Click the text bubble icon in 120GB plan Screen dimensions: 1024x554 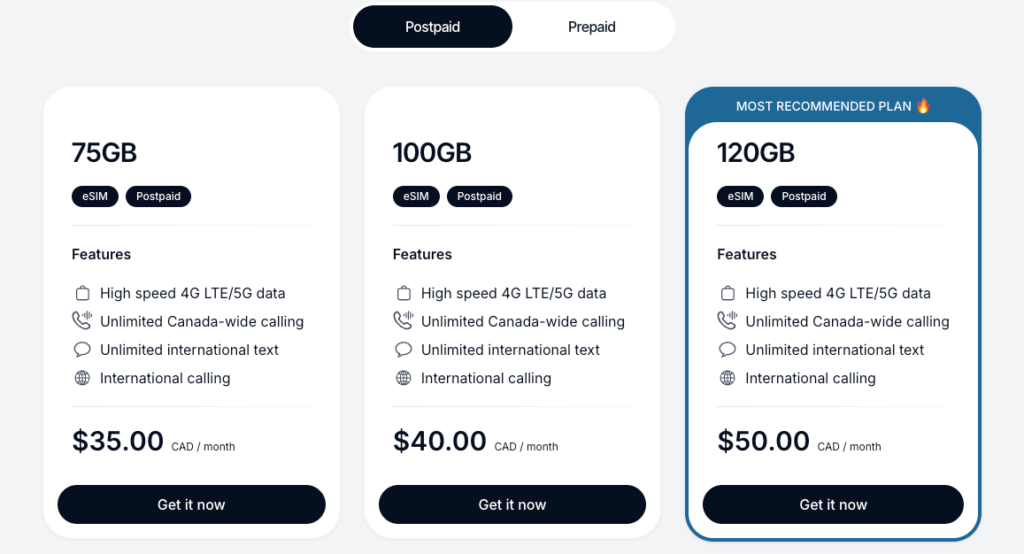pyautogui.click(x=727, y=350)
